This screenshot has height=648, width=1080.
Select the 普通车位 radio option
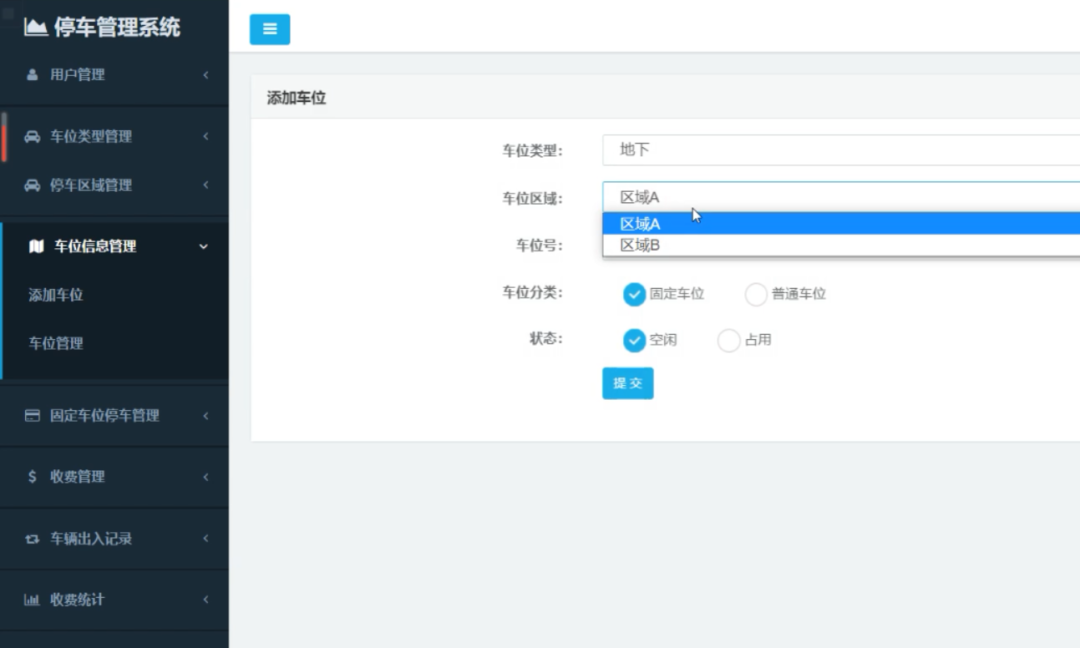pos(756,294)
